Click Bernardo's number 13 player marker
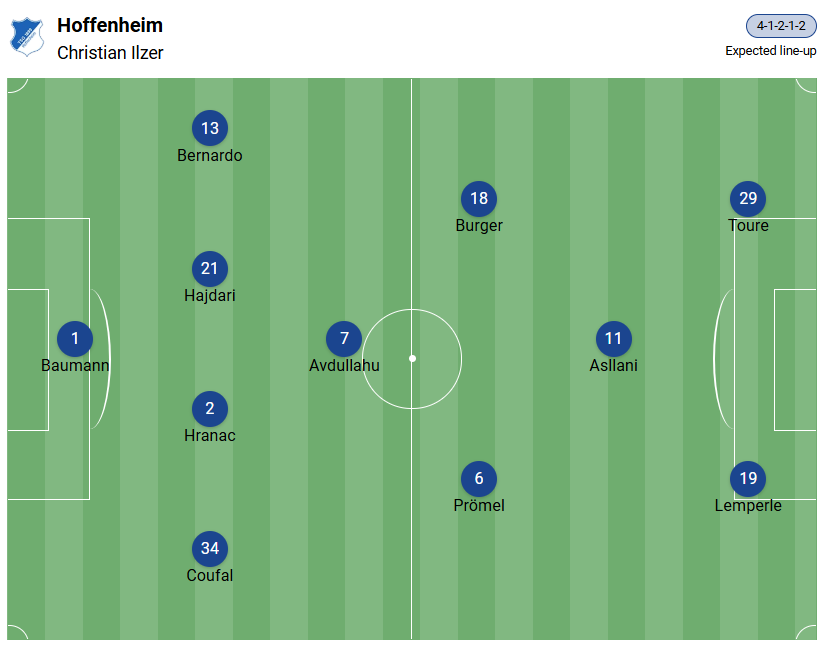The width and height of the screenshot is (822, 645). pyautogui.click(x=210, y=128)
